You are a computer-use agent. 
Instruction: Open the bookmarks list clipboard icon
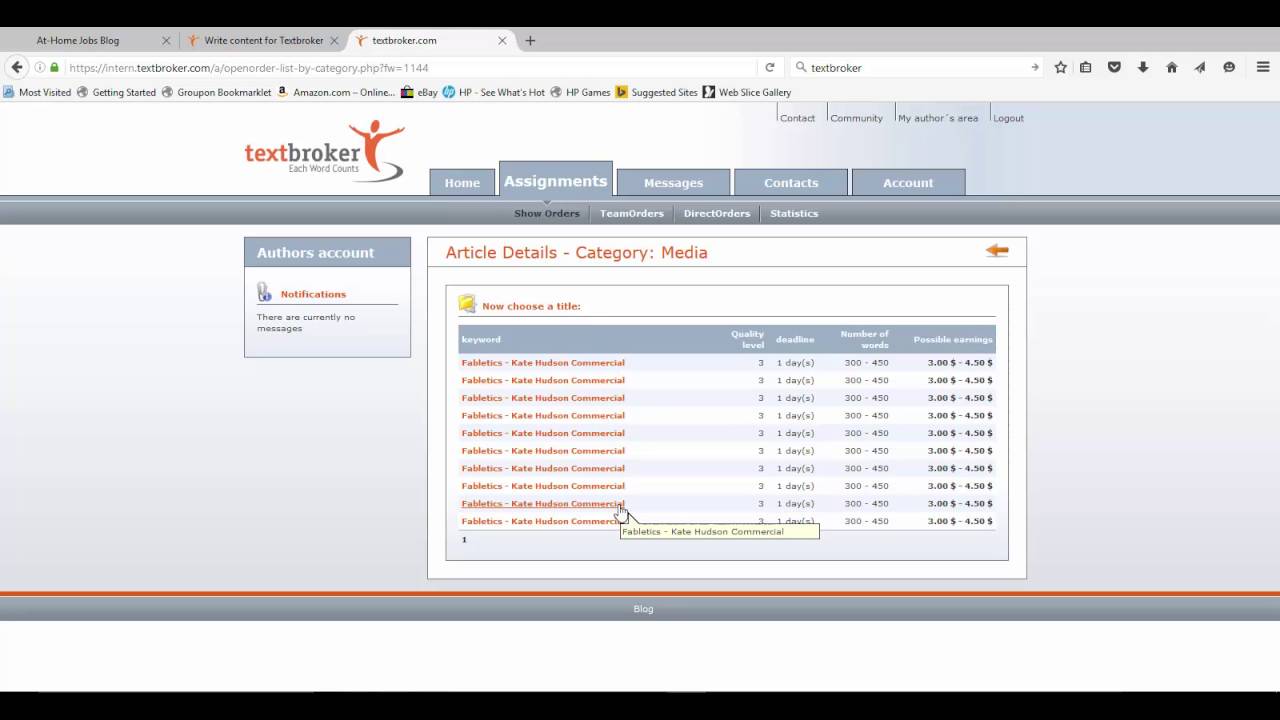pyautogui.click(x=1085, y=67)
